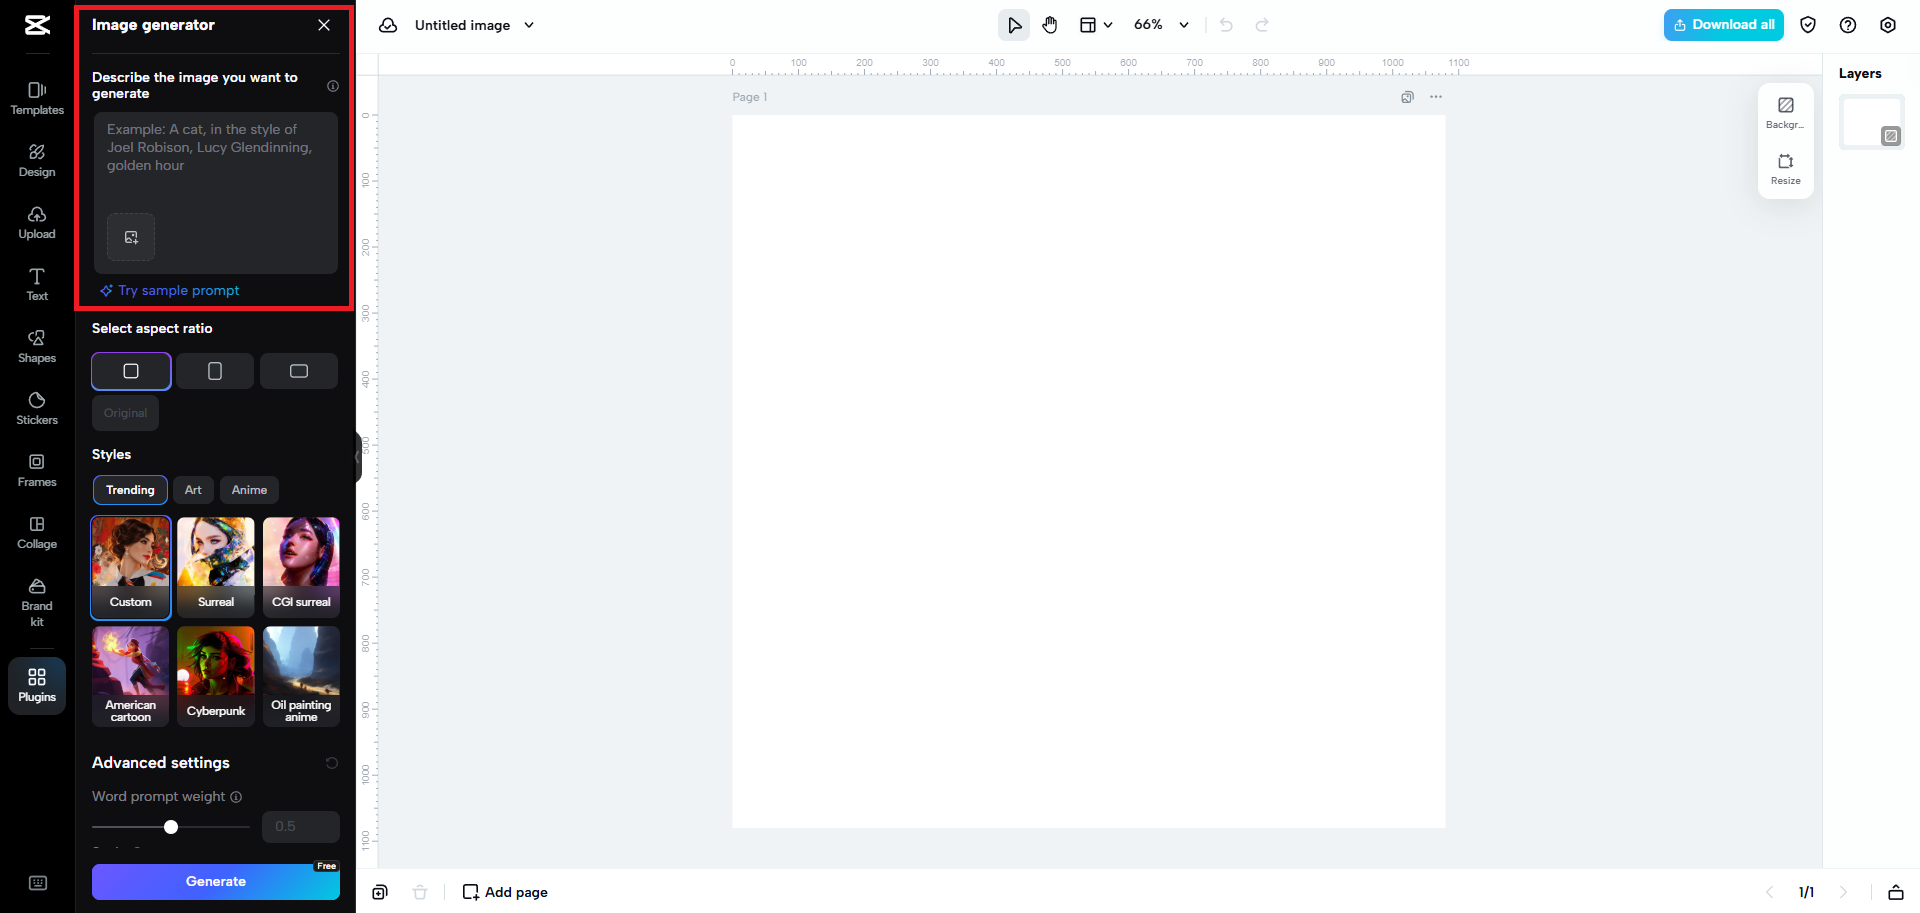Viewport: 1920px width, 913px height.
Task: Open the Upload panel
Action: pyautogui.click(x=36, y=223)
